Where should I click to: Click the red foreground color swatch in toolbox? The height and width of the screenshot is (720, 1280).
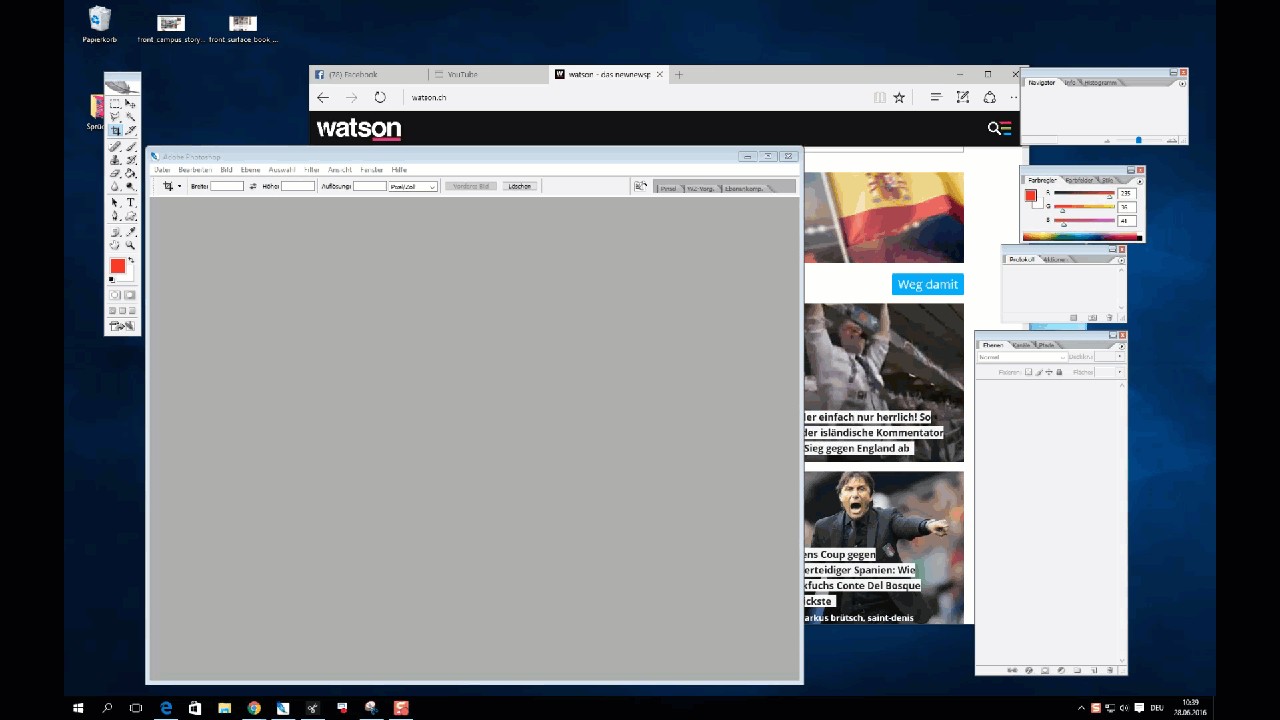(x=117, y=266)
